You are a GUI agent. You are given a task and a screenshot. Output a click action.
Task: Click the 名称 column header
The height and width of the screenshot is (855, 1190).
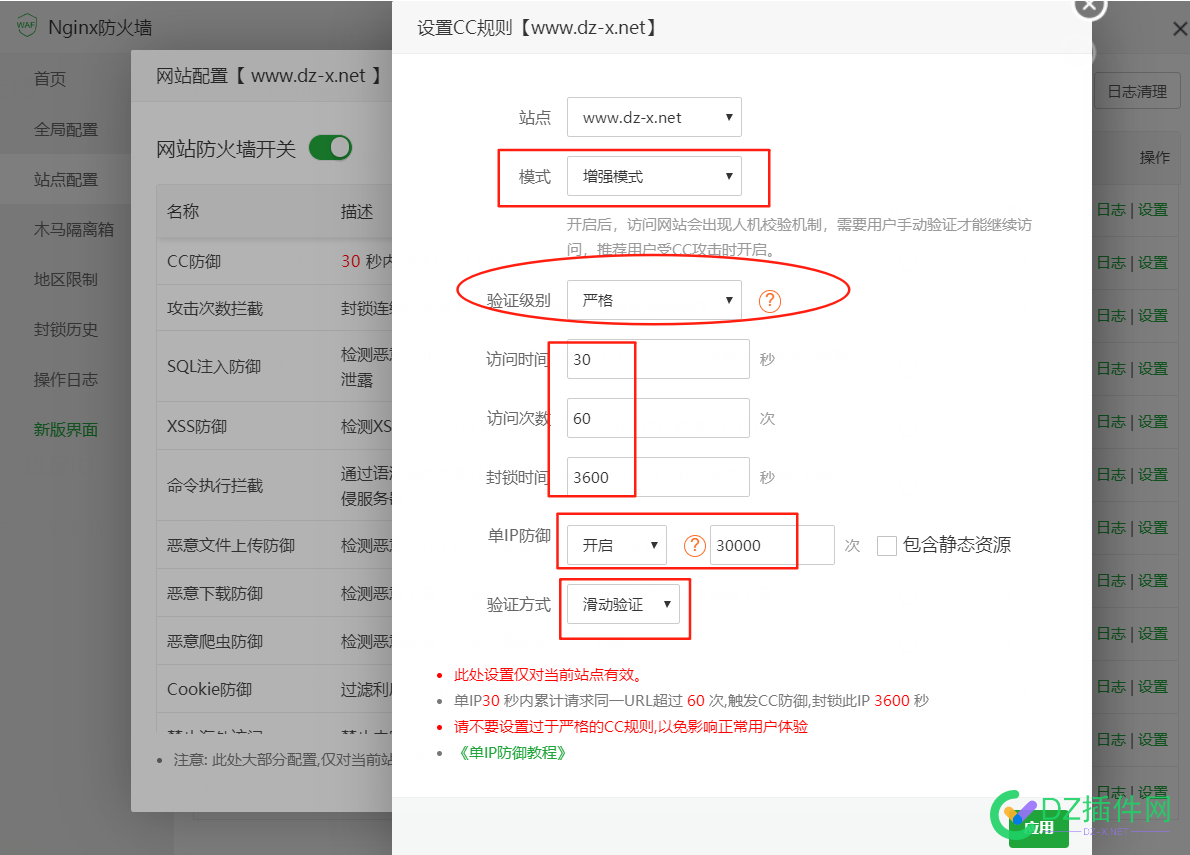pyautogui.click(x=183, y=212)
